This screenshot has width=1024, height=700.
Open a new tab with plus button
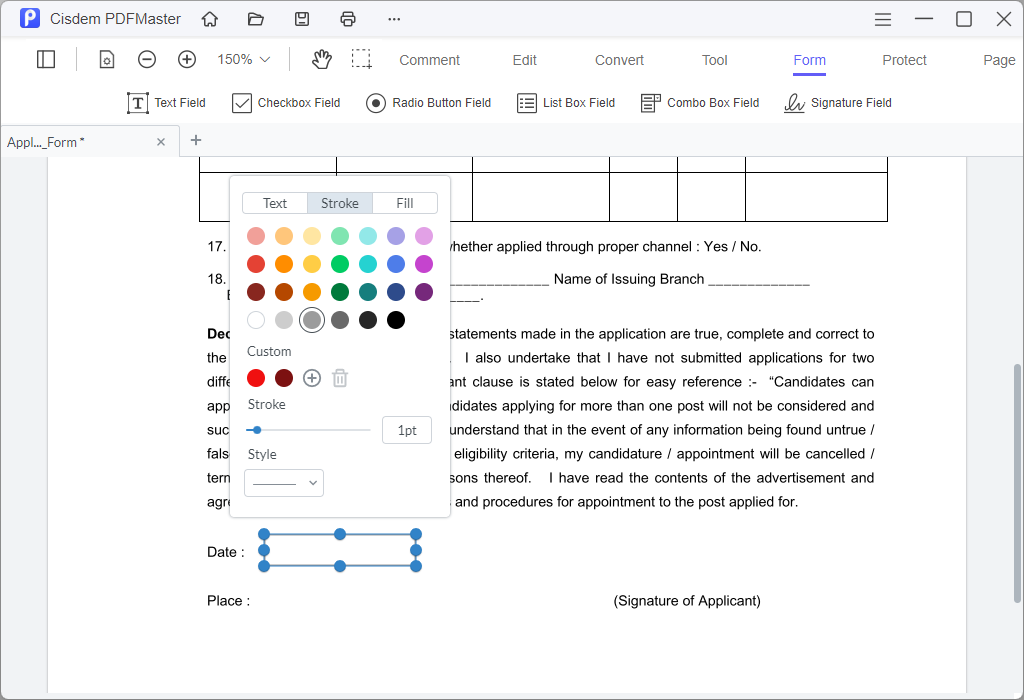196,140
